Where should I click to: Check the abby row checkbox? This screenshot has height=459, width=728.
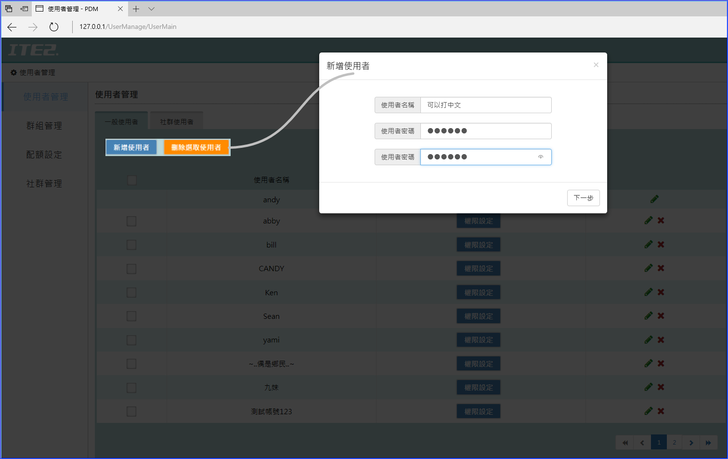pyautogui.click(x=131, y=221)
